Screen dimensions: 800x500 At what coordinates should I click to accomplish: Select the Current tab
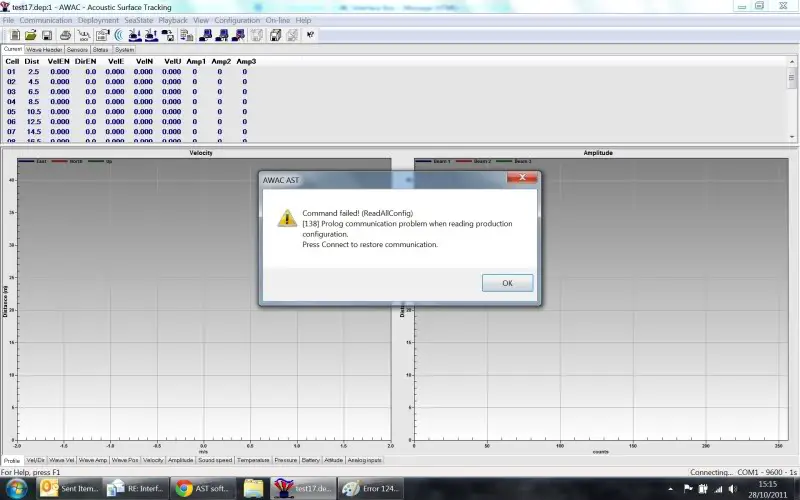[x=13, y=49]
